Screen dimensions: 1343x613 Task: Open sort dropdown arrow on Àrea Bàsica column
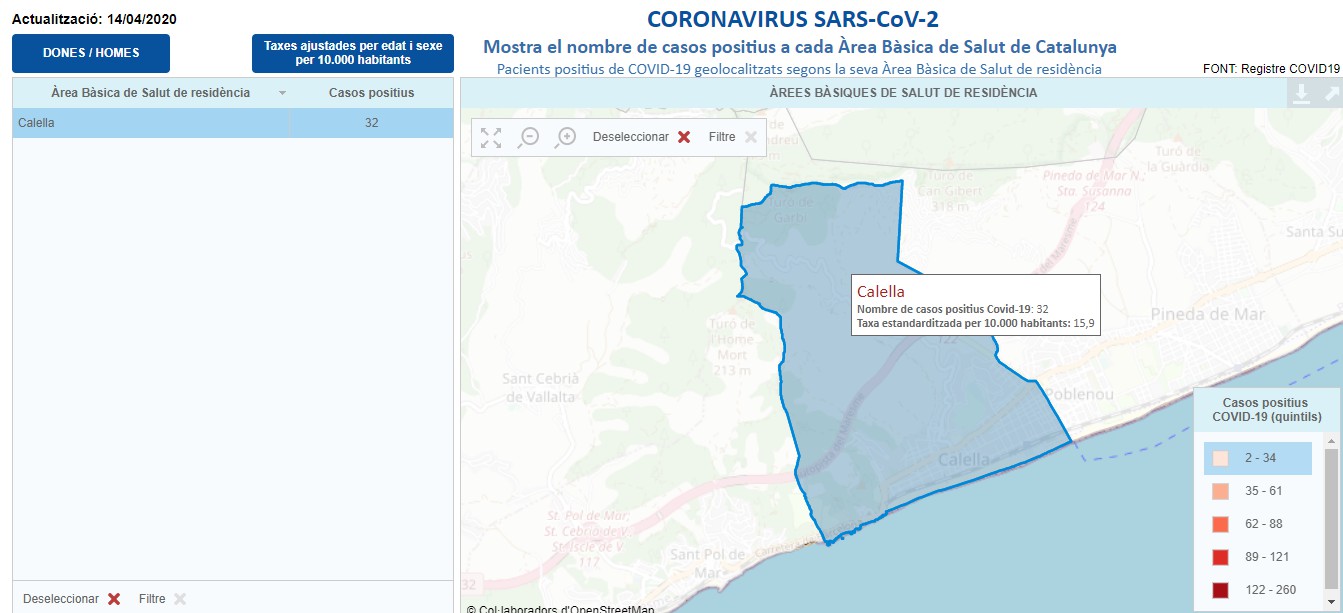pos(283,93)
